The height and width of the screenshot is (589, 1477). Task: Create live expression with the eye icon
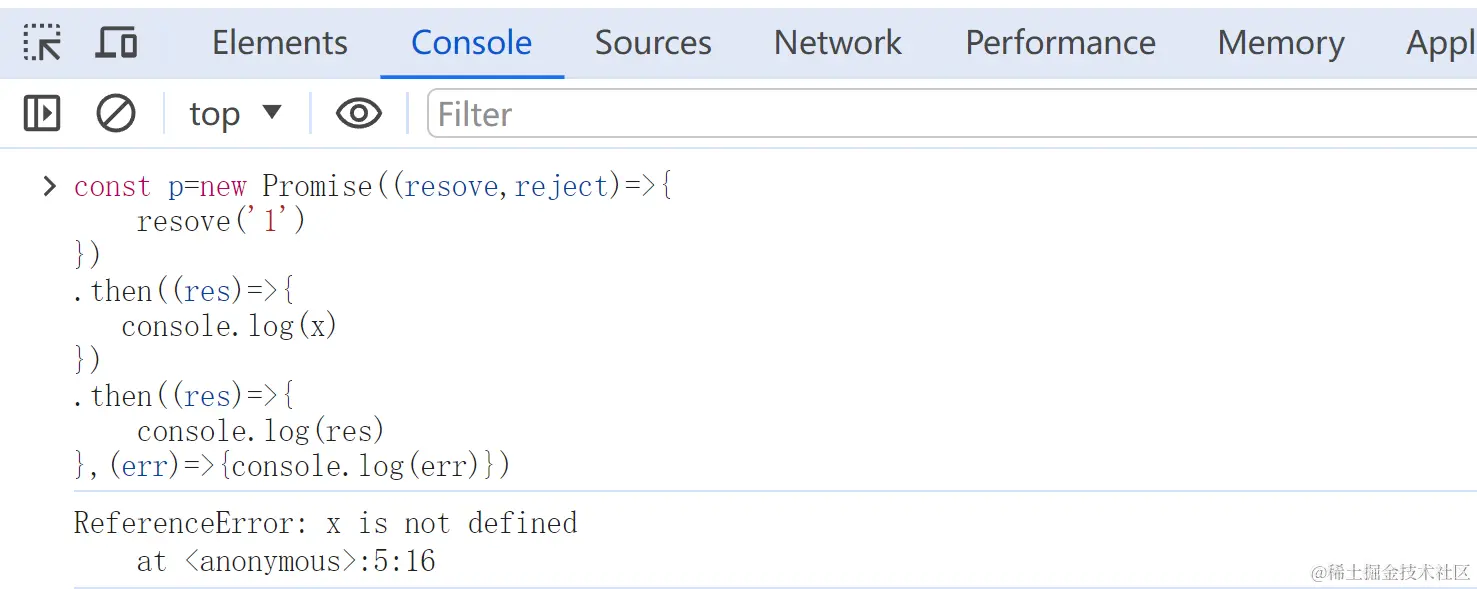[359, 114]
